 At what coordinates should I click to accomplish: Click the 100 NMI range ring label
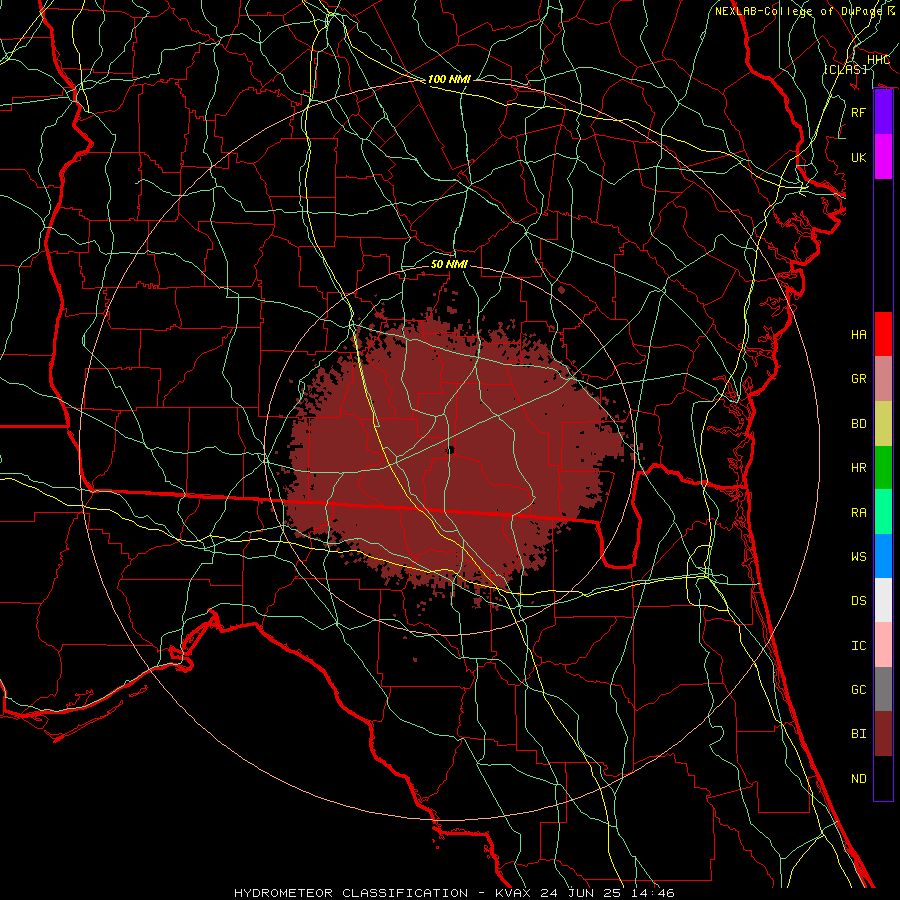point(449,79)
